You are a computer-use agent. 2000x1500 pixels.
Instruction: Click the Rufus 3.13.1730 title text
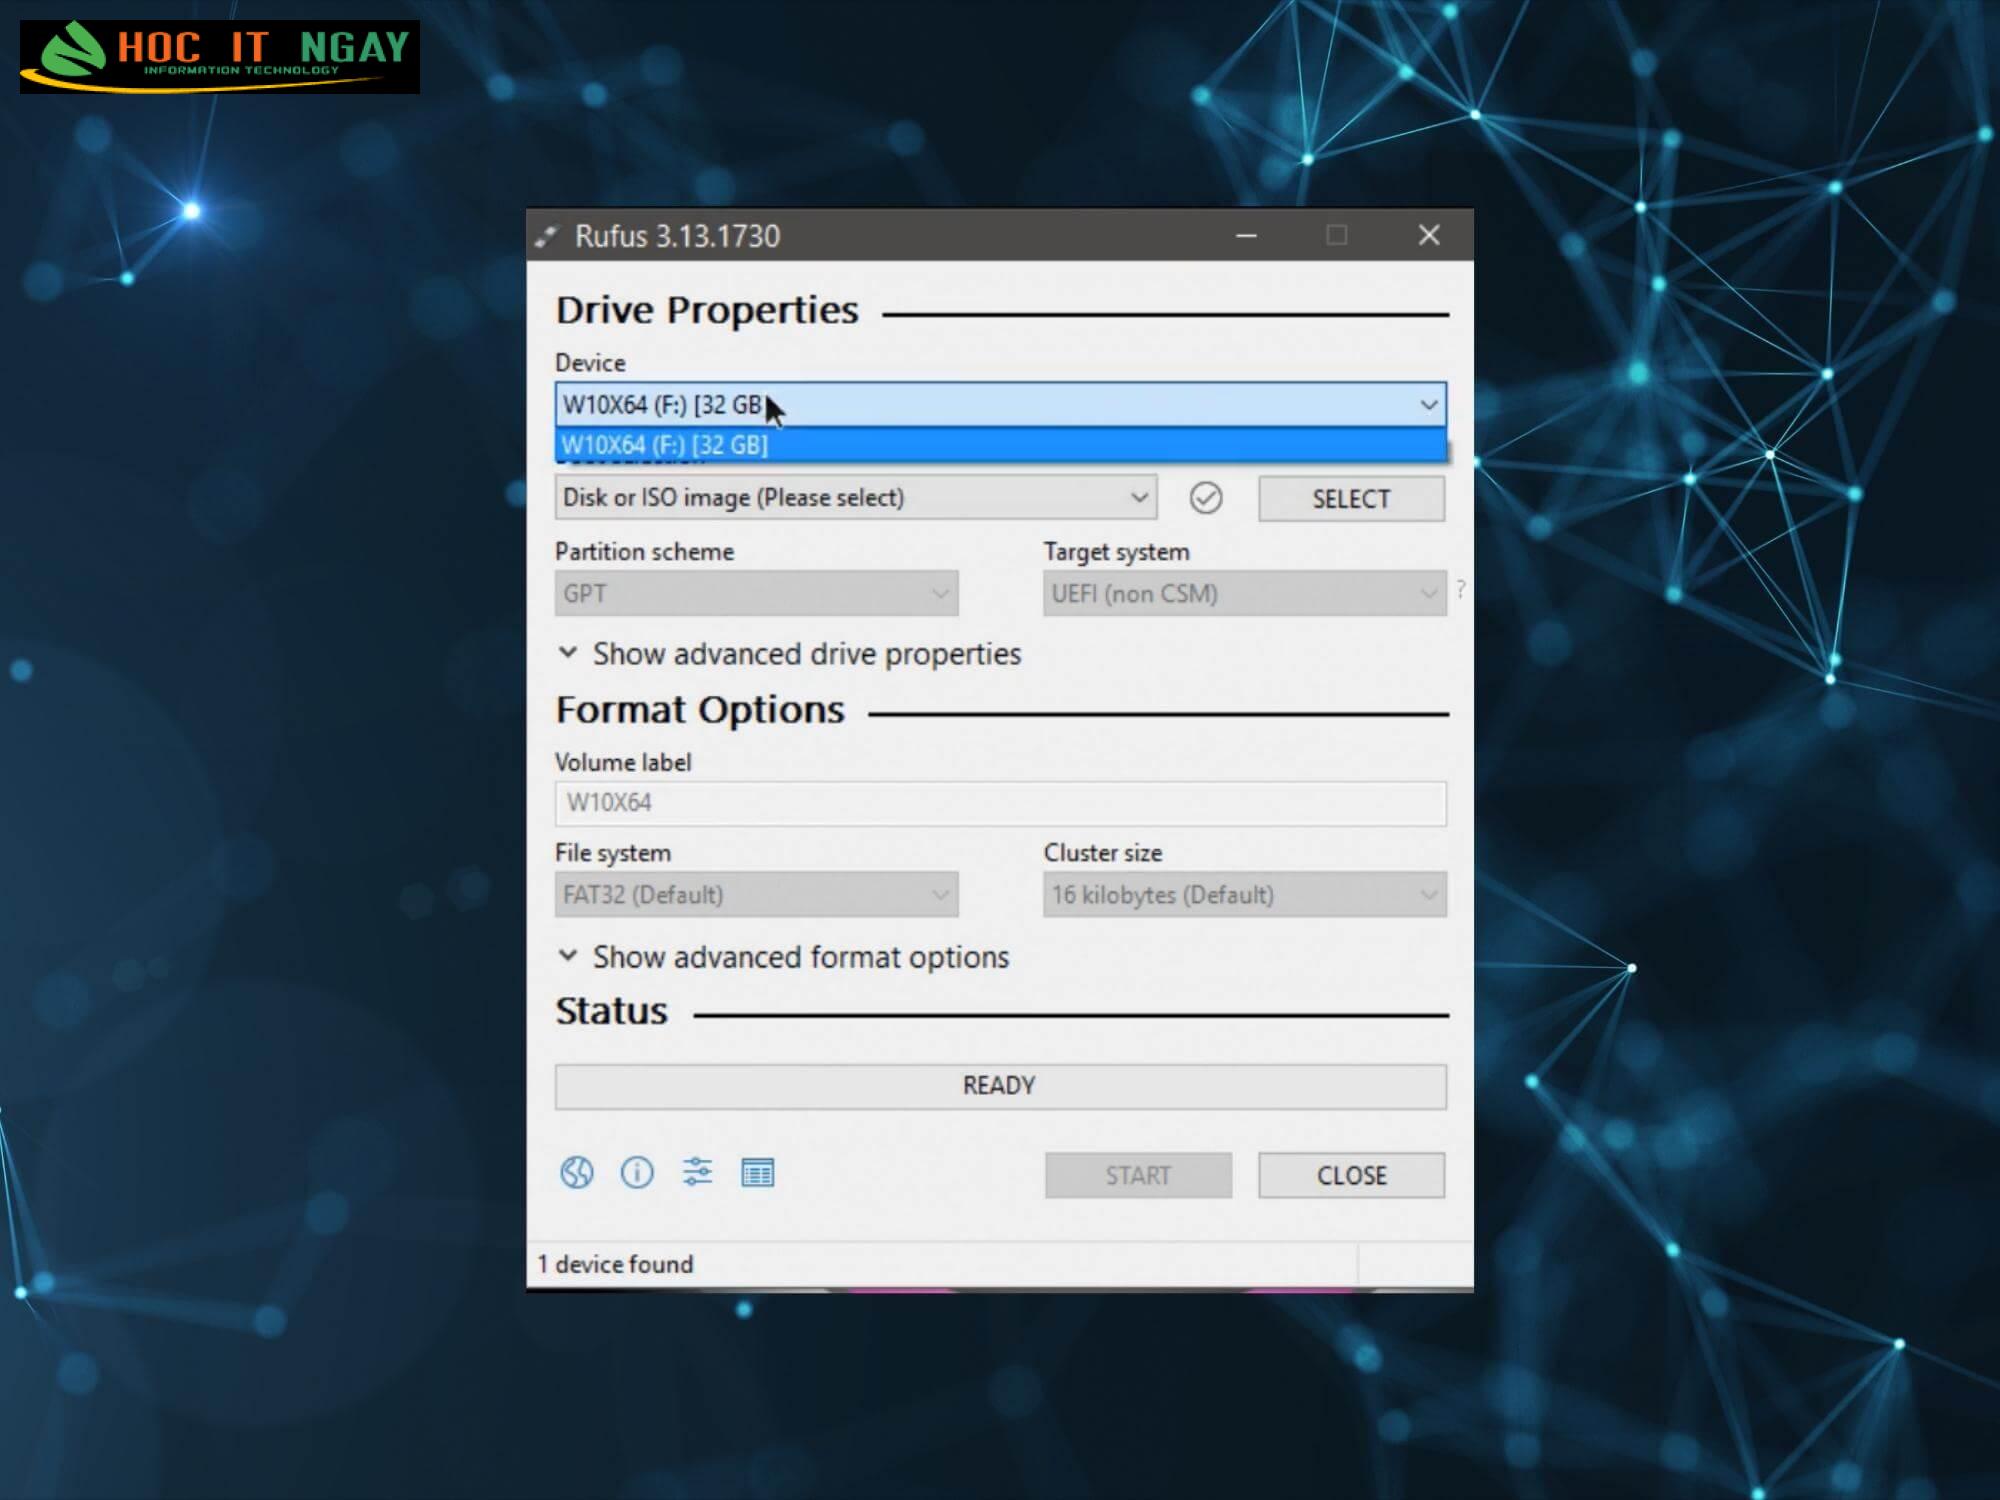677,236
